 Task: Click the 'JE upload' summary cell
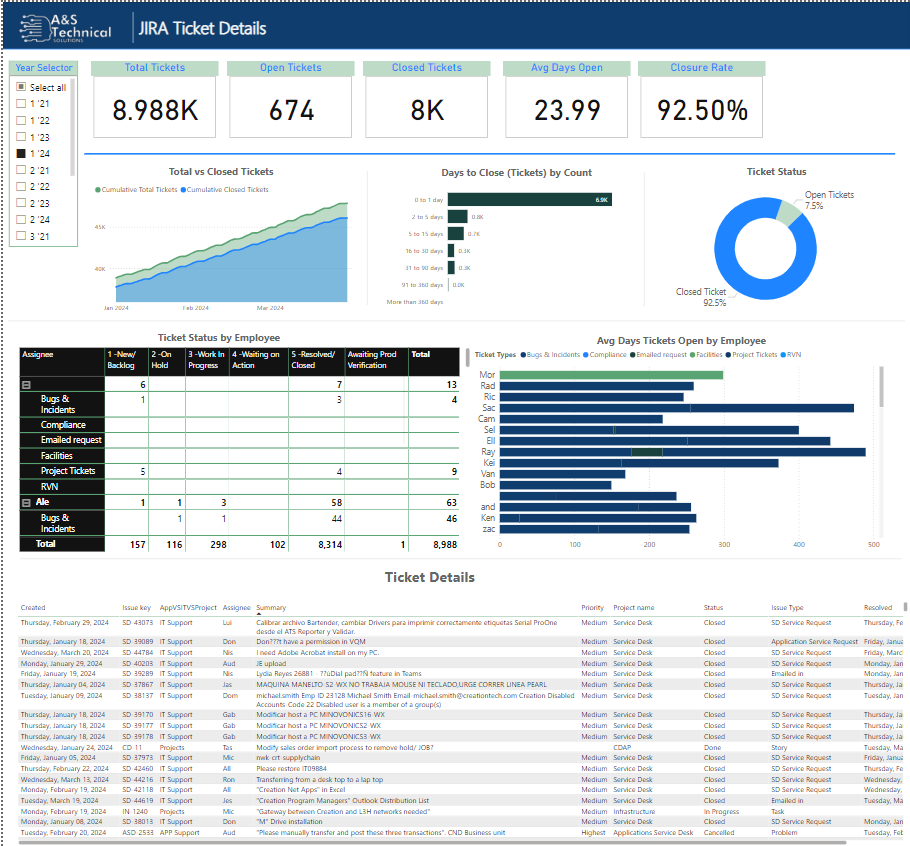[x=271, y=663]
